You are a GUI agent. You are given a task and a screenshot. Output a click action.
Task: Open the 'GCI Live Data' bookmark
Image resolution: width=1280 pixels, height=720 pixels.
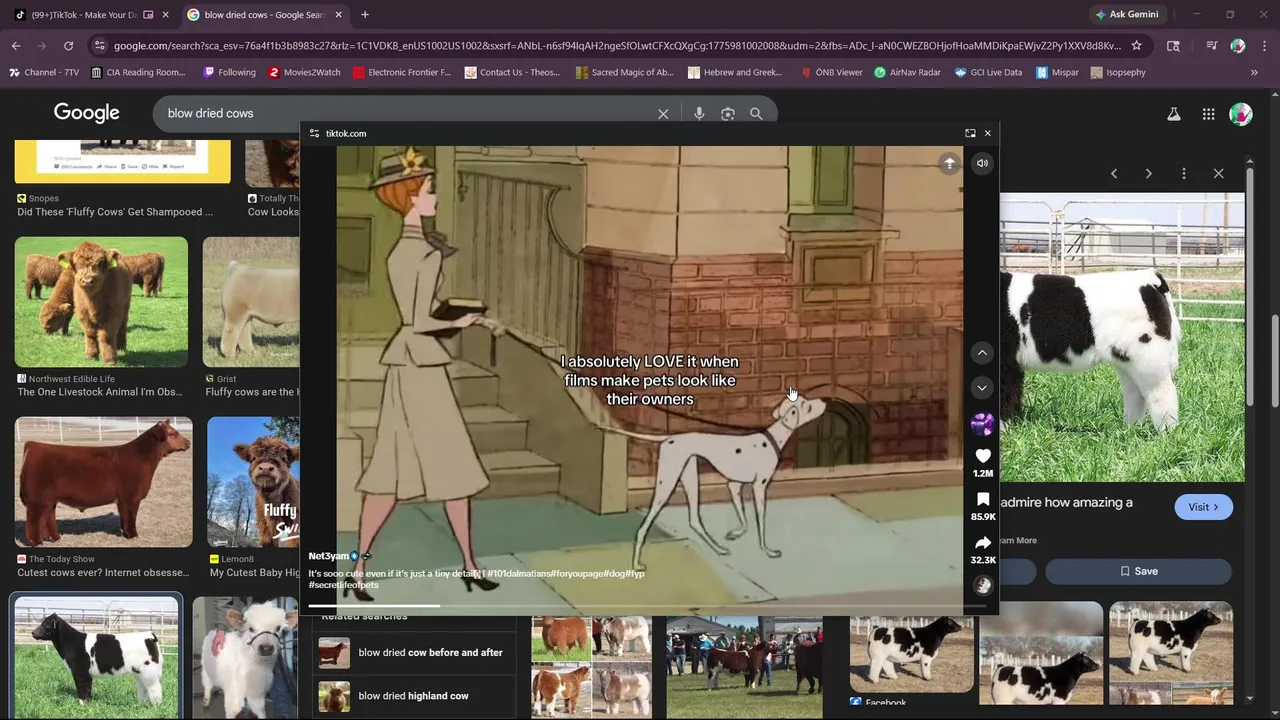pyautogui.click(x=989, y=72)
